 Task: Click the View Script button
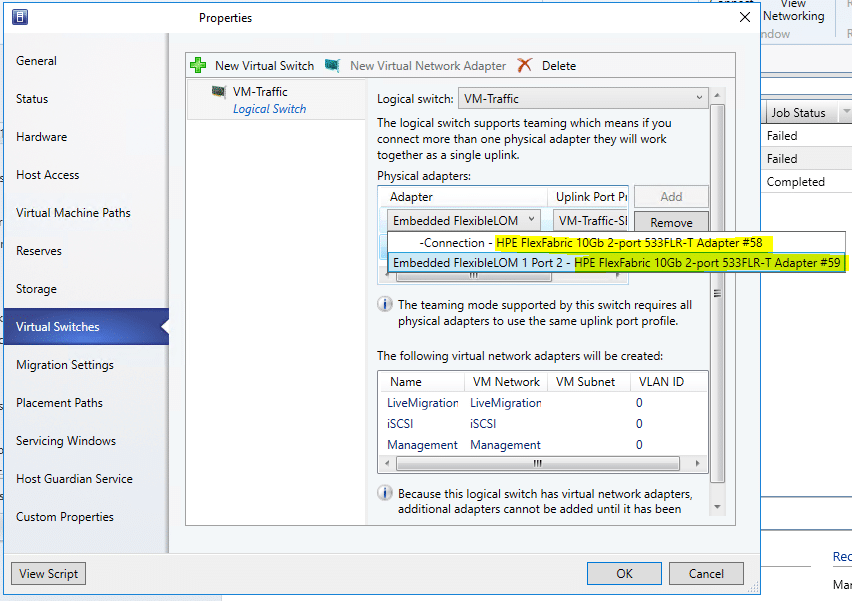(48, 573)
